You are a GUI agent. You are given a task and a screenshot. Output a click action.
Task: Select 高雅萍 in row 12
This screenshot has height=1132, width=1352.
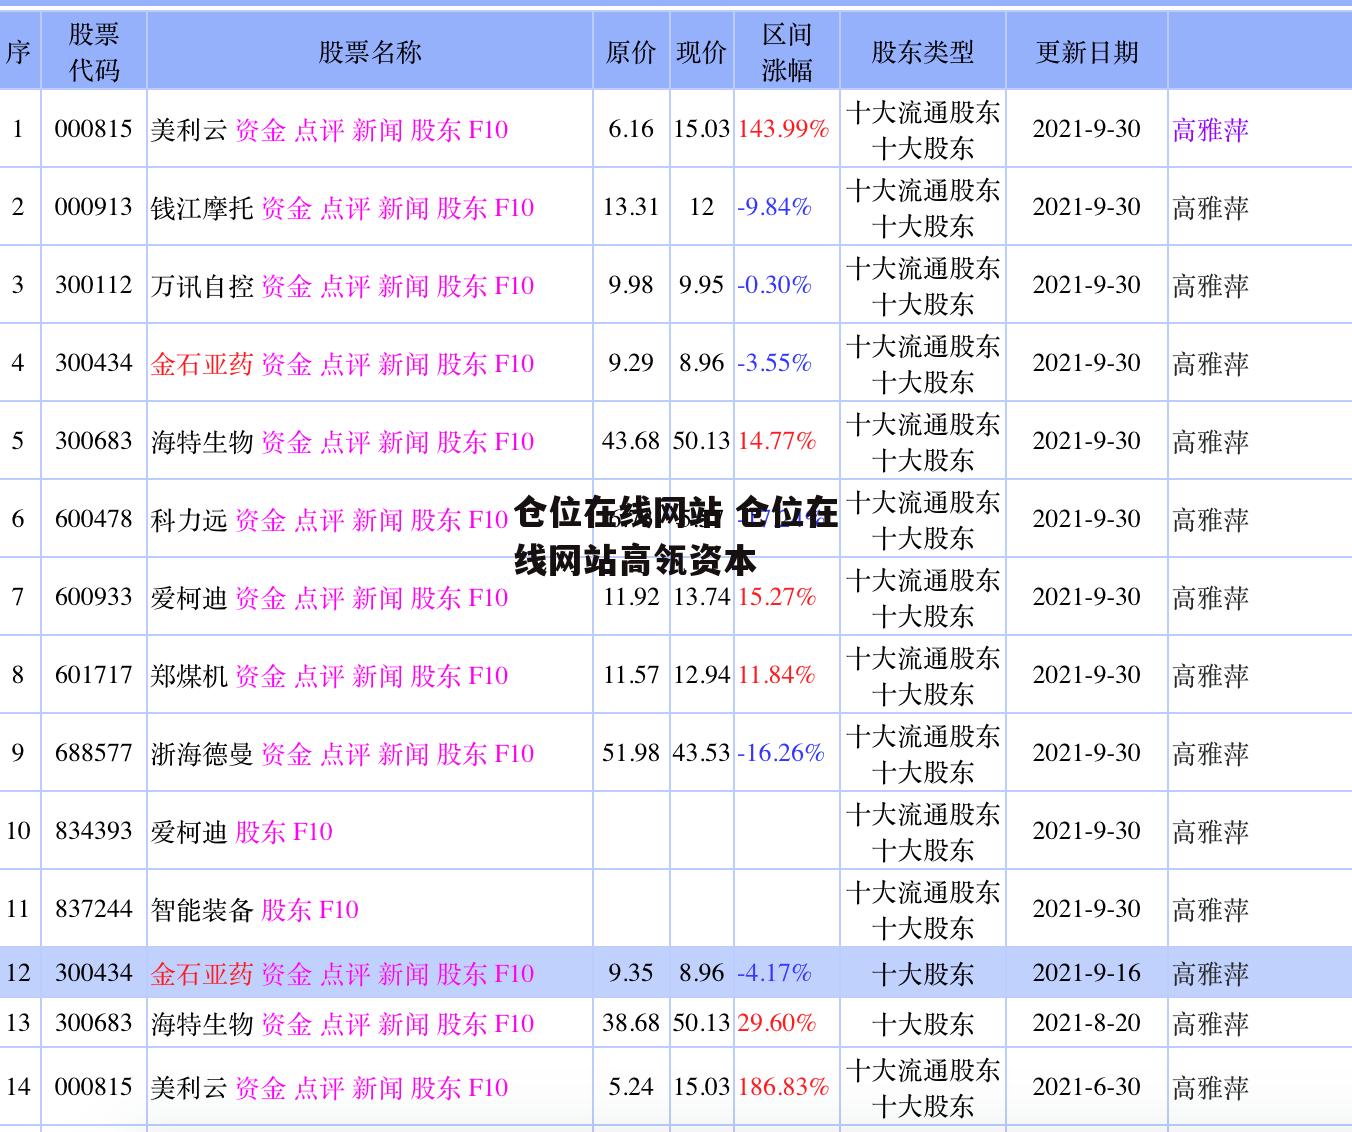click(x=1211, y=973)
